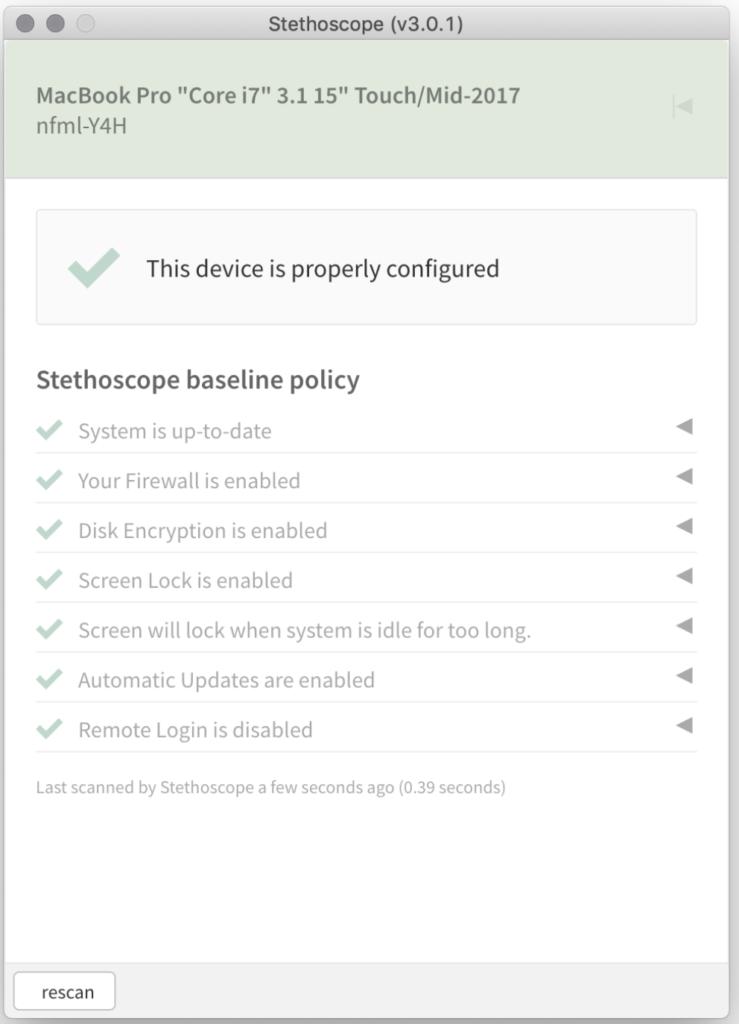Screen dimensions: 739x1024
Task: Expand Automatic Updates details arrow
Action: pyautogui.click(x=684, y=676)
